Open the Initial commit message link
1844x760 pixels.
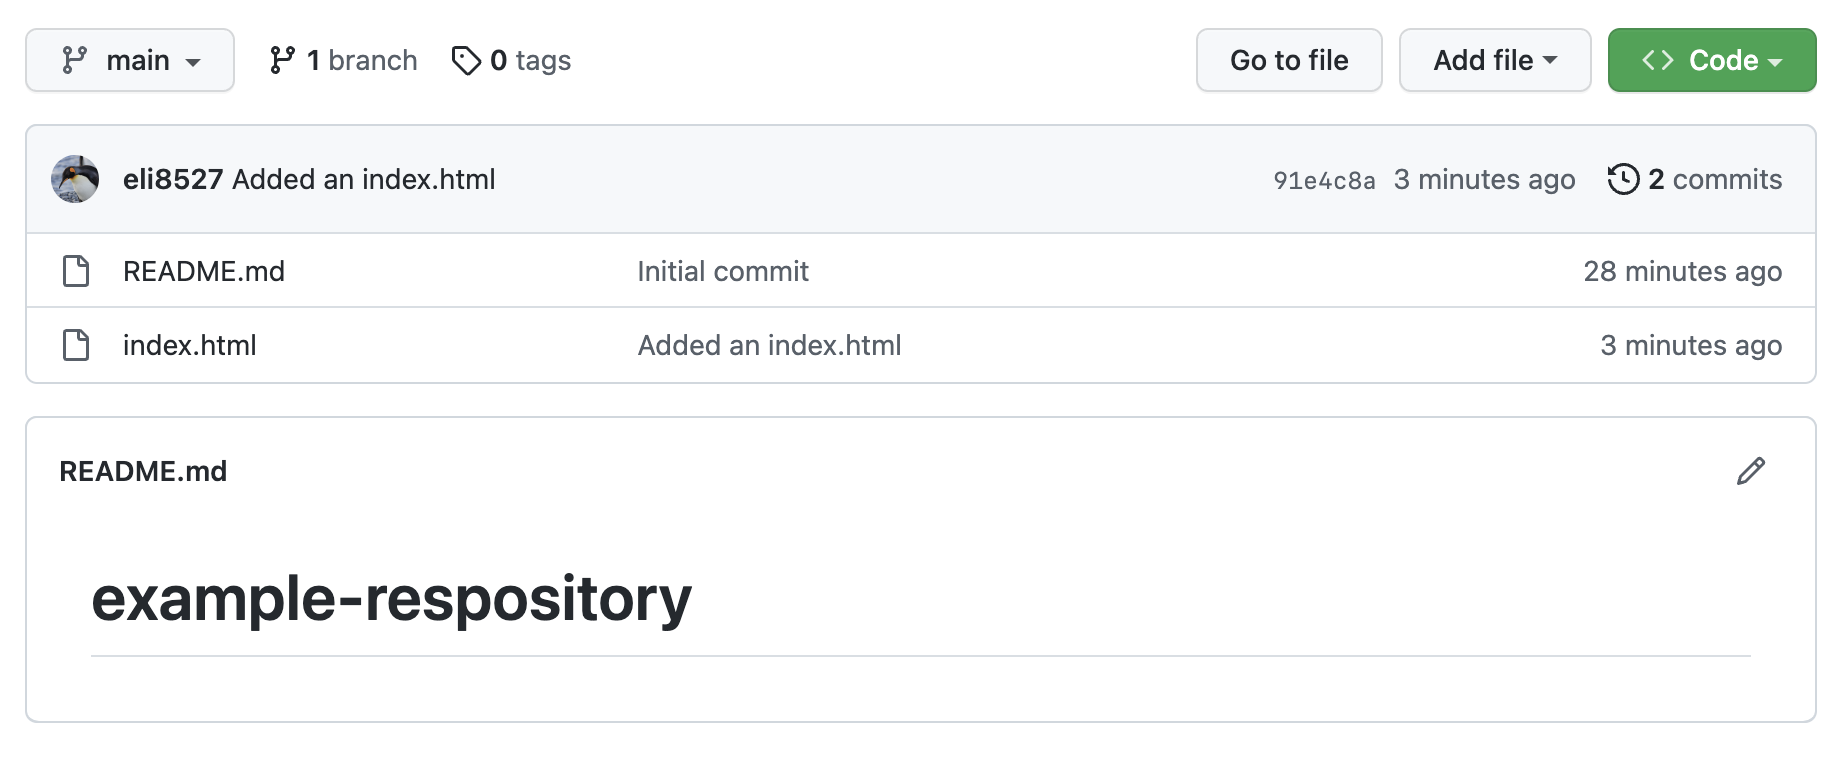723,271
